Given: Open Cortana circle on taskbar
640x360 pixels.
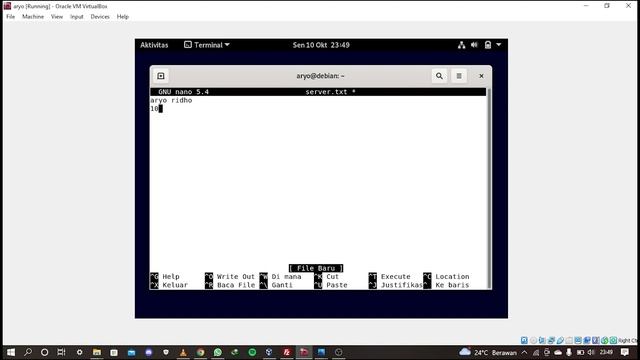Looking at the screenshot, I should tap(44, 352).
